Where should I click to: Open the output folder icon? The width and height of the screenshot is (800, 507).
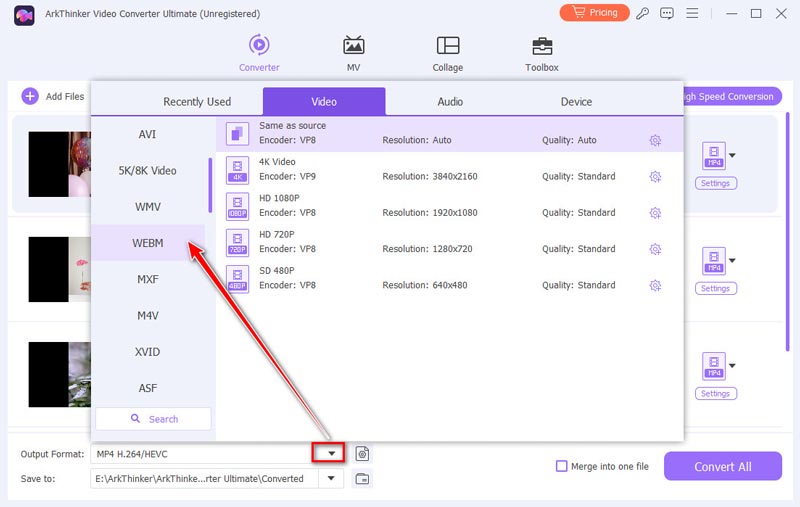362,478
